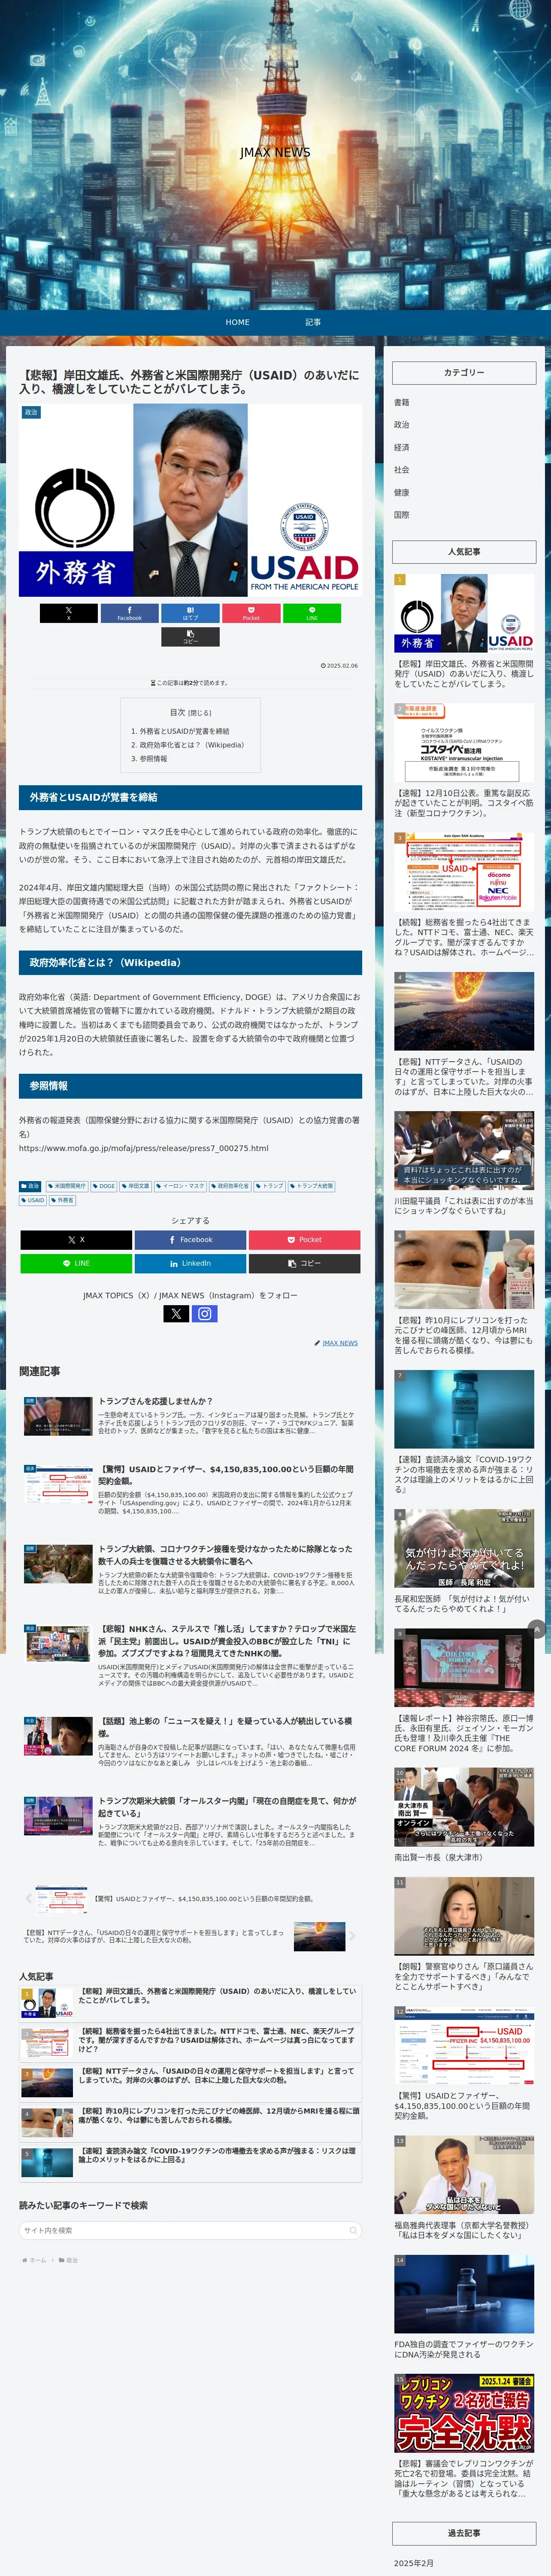The width and height of the screenshot is (551, 2576).
Task: Open HOME in the navigation bar
Action: (238, 322)
